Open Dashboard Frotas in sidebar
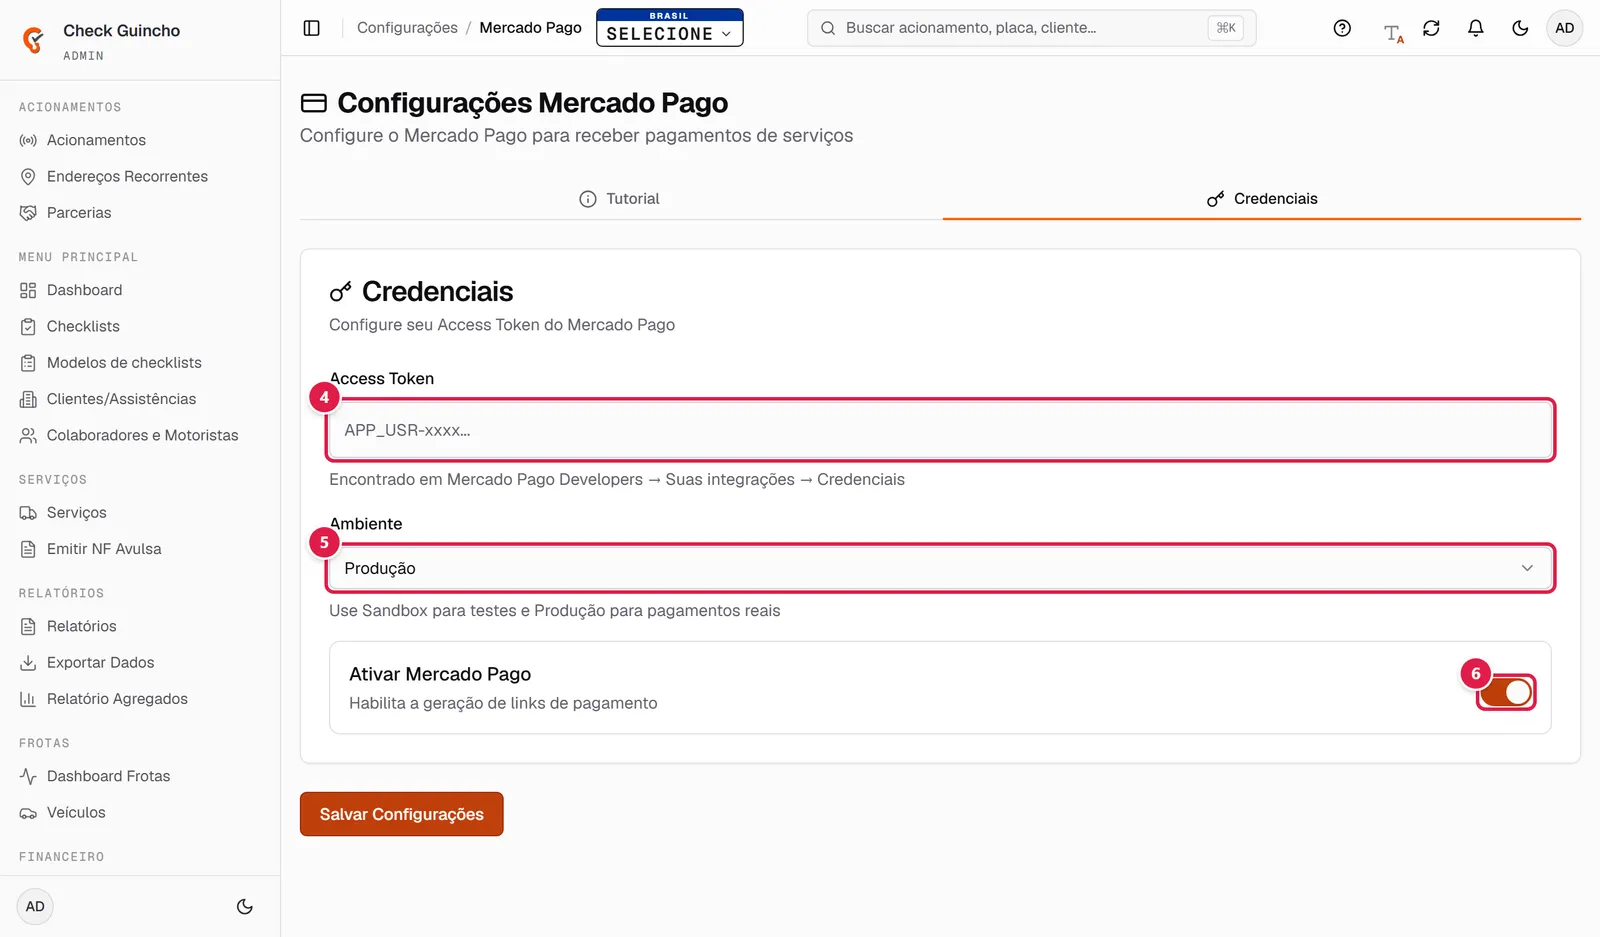 pyautogui.click(x=108, y=776)
